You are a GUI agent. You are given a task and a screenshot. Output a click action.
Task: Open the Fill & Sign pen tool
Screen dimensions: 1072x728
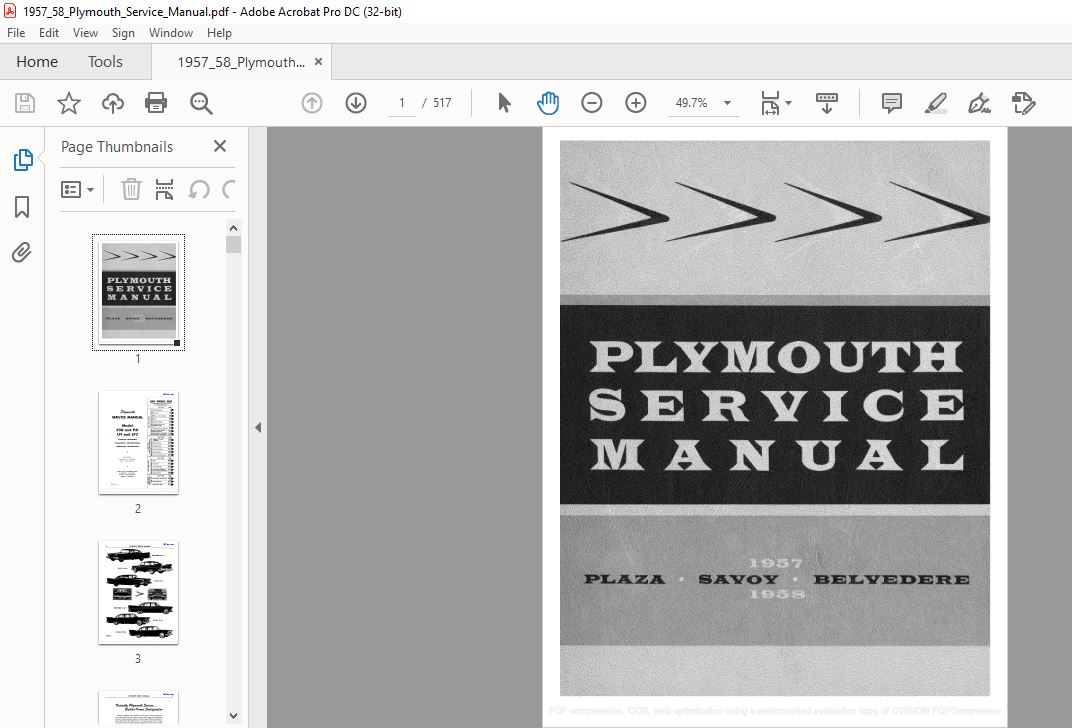(x=979, y=103)
